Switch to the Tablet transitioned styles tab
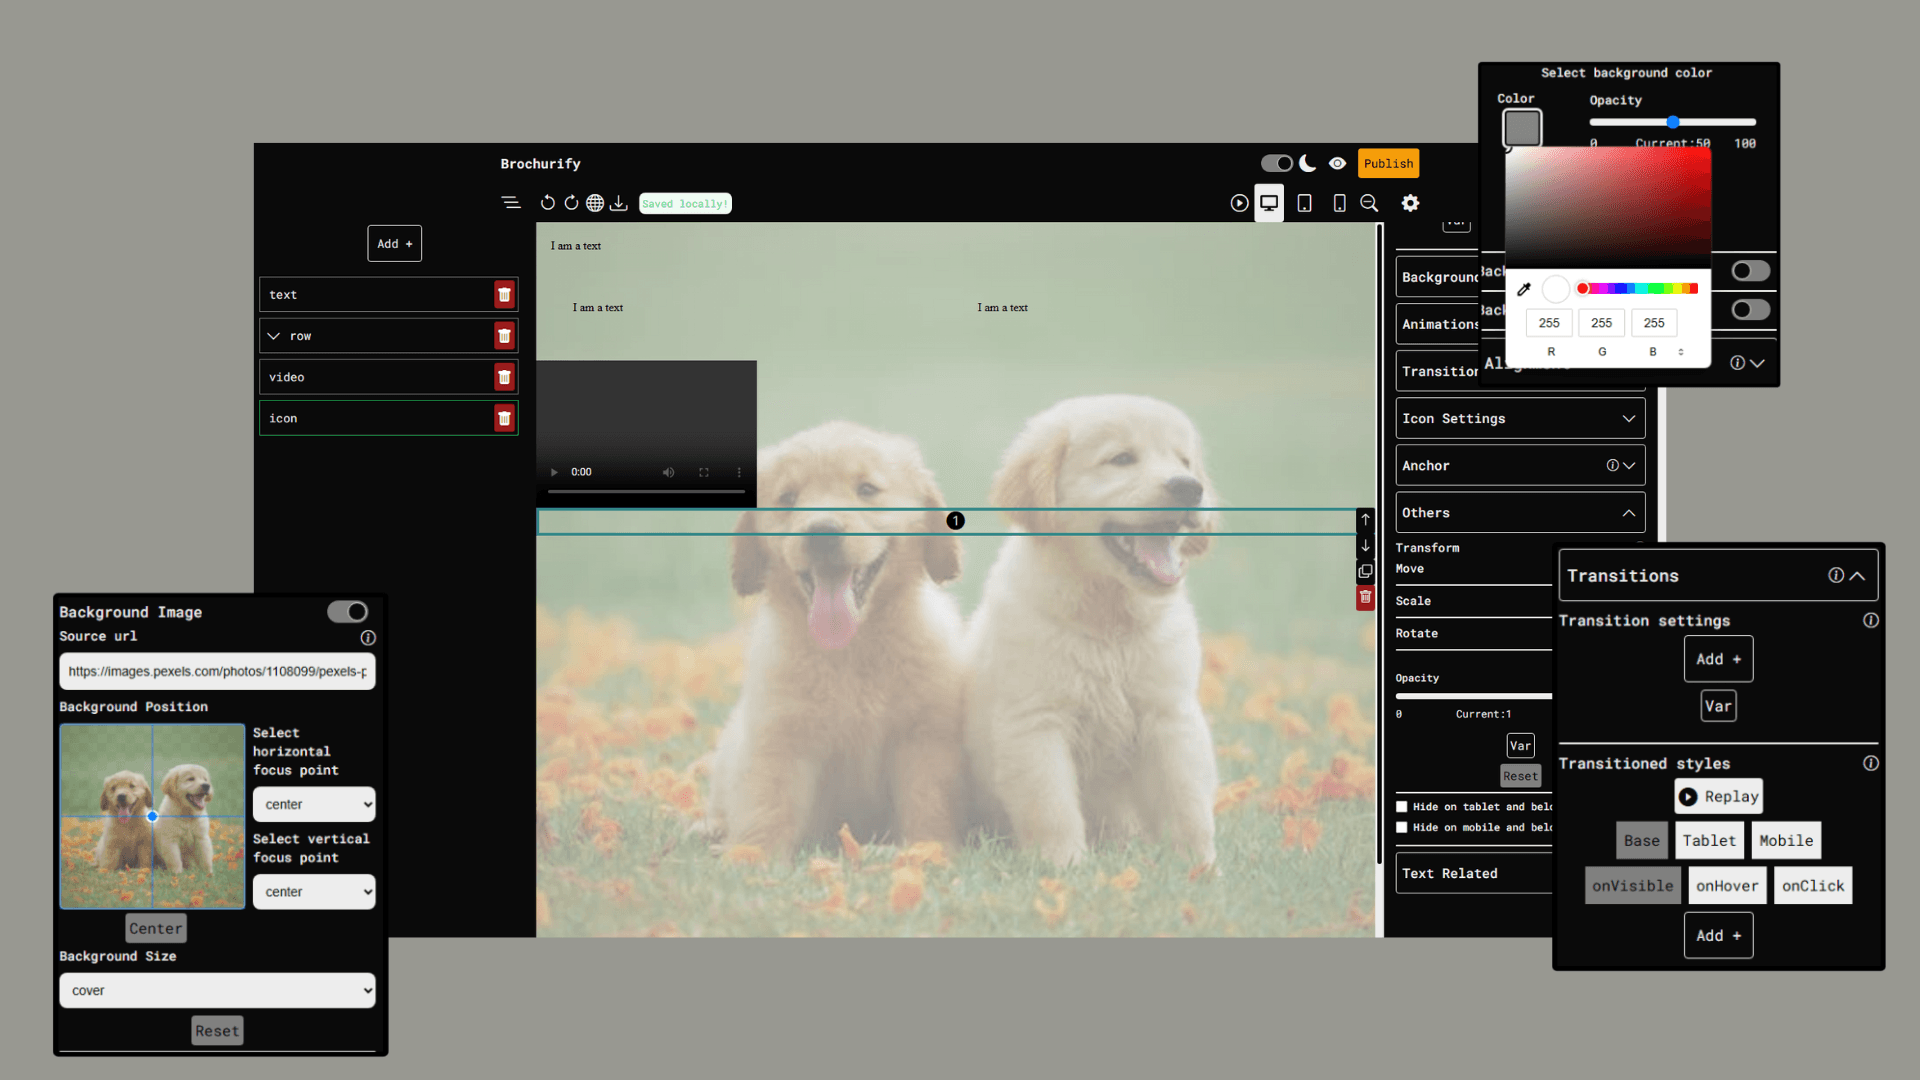 [x=1709, y=840]
